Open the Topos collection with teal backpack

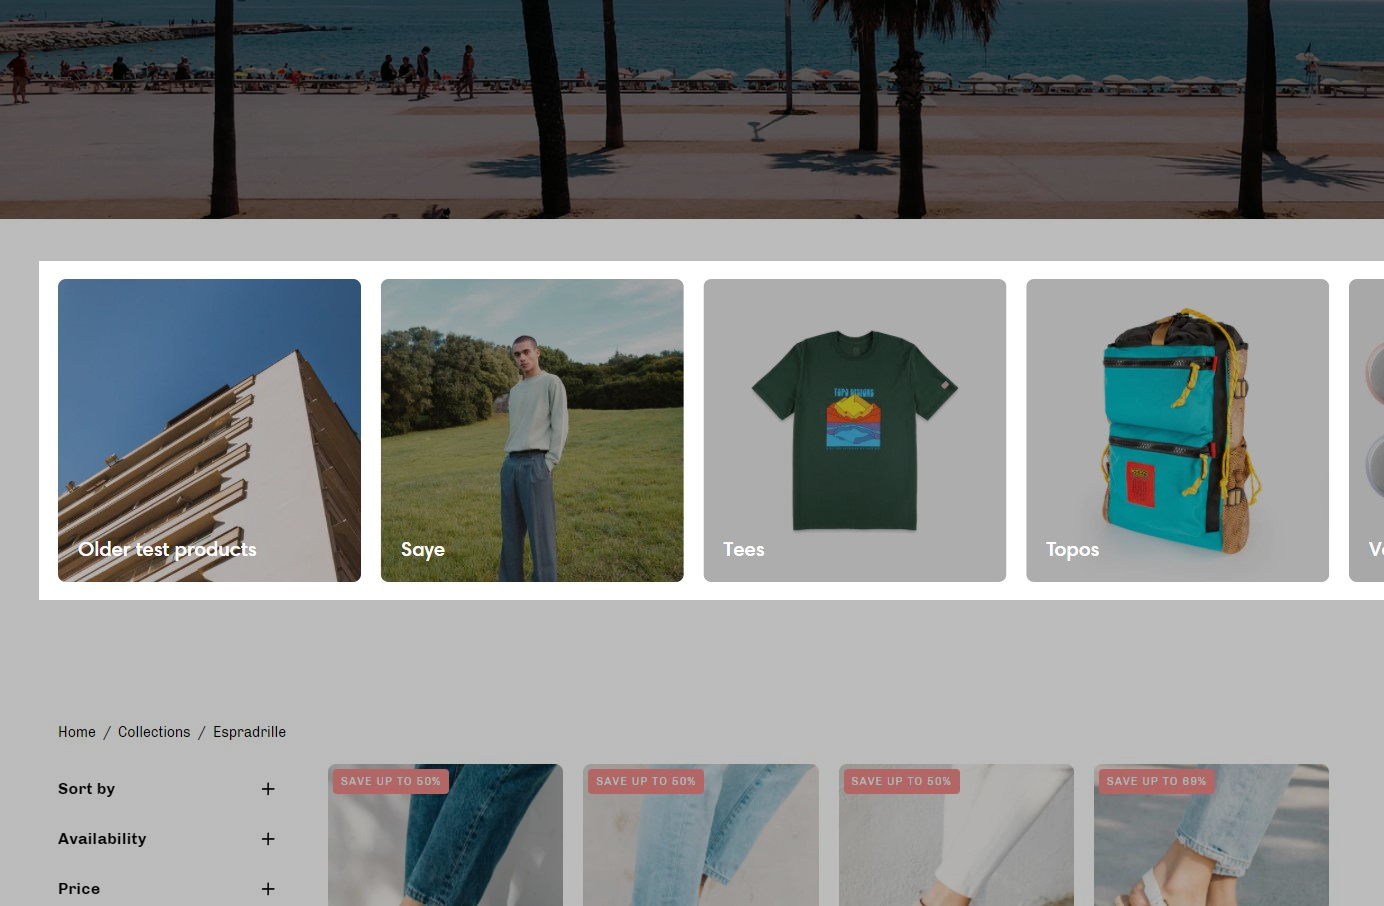click(1177, 430)
